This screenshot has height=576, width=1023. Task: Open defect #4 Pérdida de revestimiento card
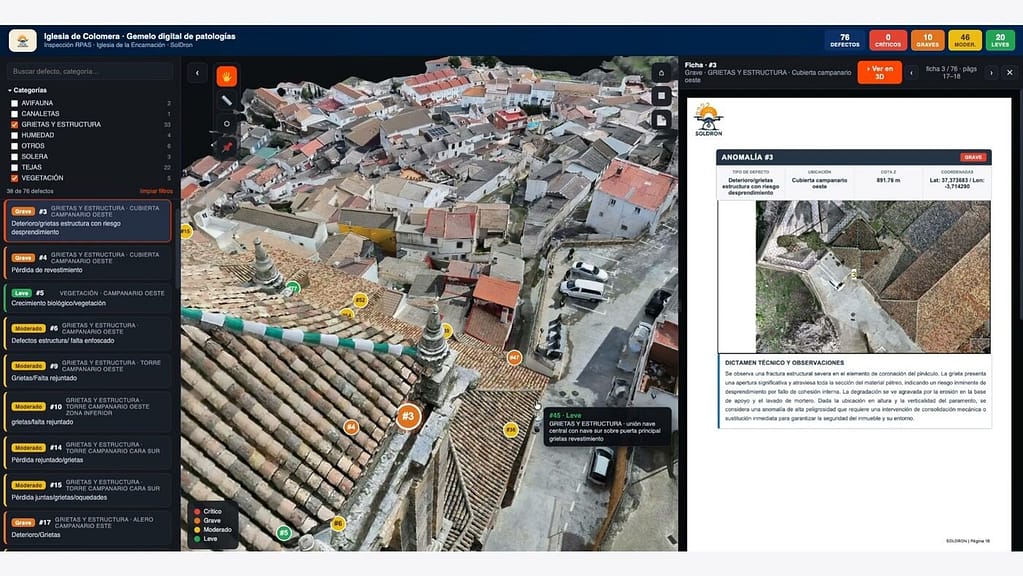(x=88, y=263)
